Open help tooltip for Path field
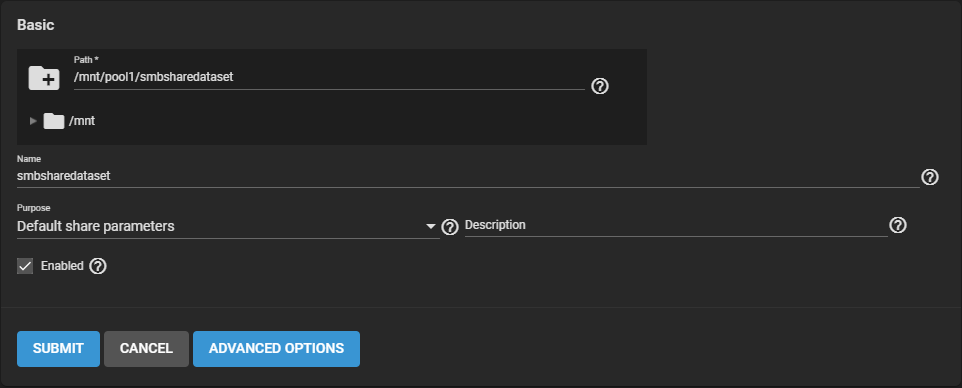 [599, 86]
